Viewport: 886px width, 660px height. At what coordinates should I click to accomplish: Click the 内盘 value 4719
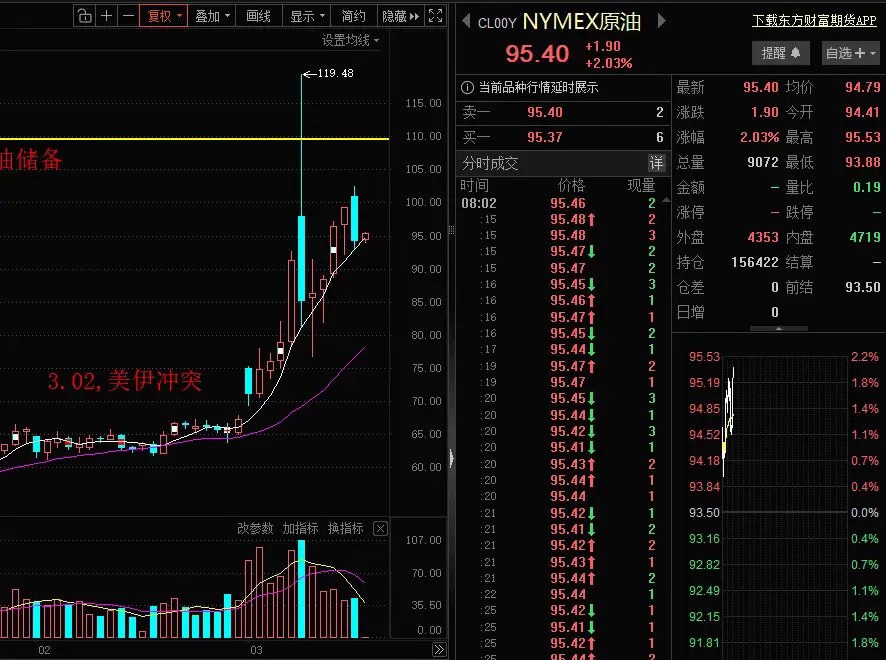click(865, 237)
